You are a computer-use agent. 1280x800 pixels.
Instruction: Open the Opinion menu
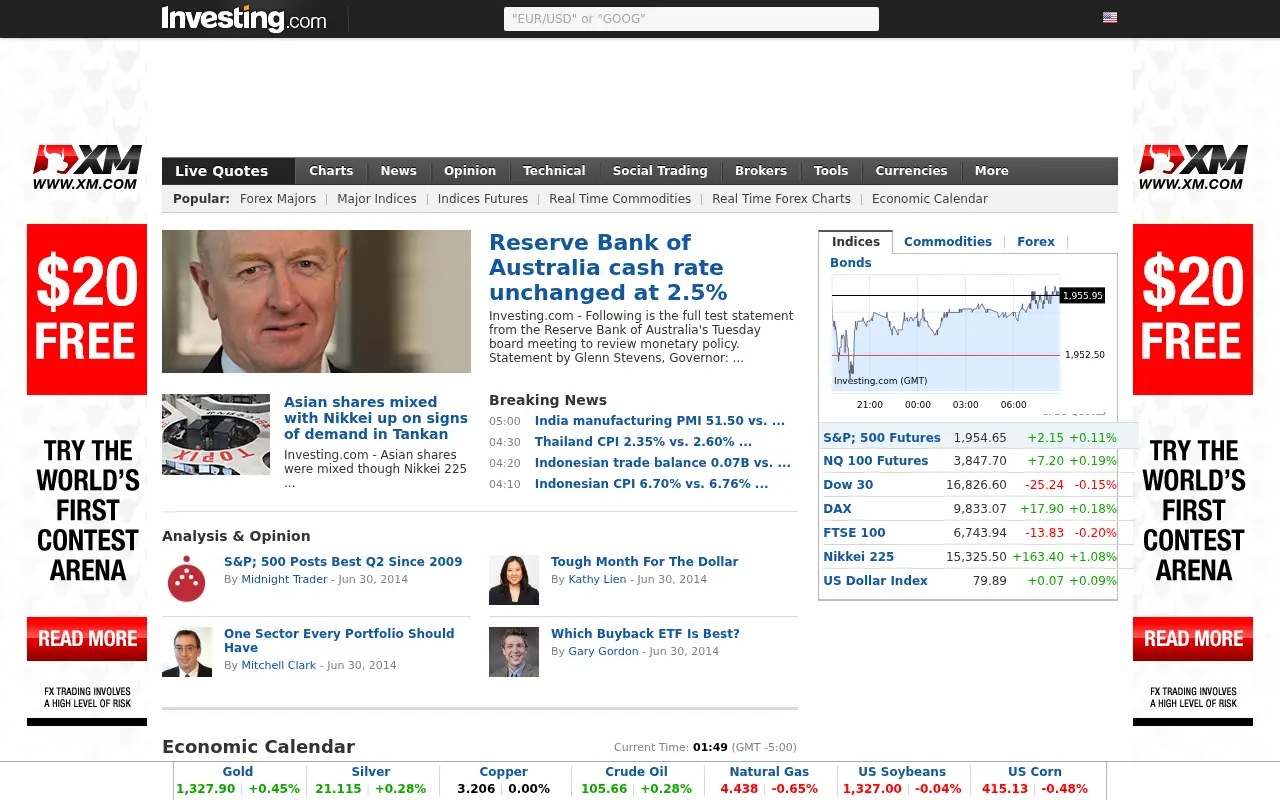point(470,171)
